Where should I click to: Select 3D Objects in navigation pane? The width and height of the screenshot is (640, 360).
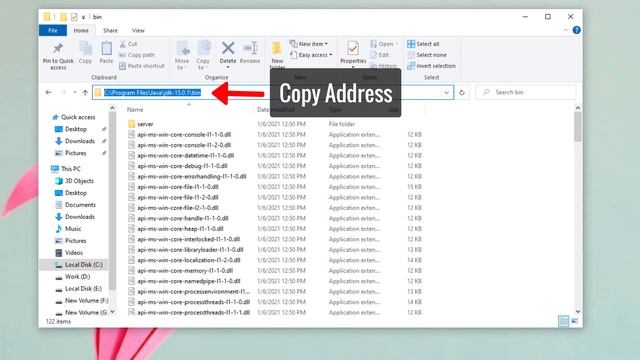(75, 181)
